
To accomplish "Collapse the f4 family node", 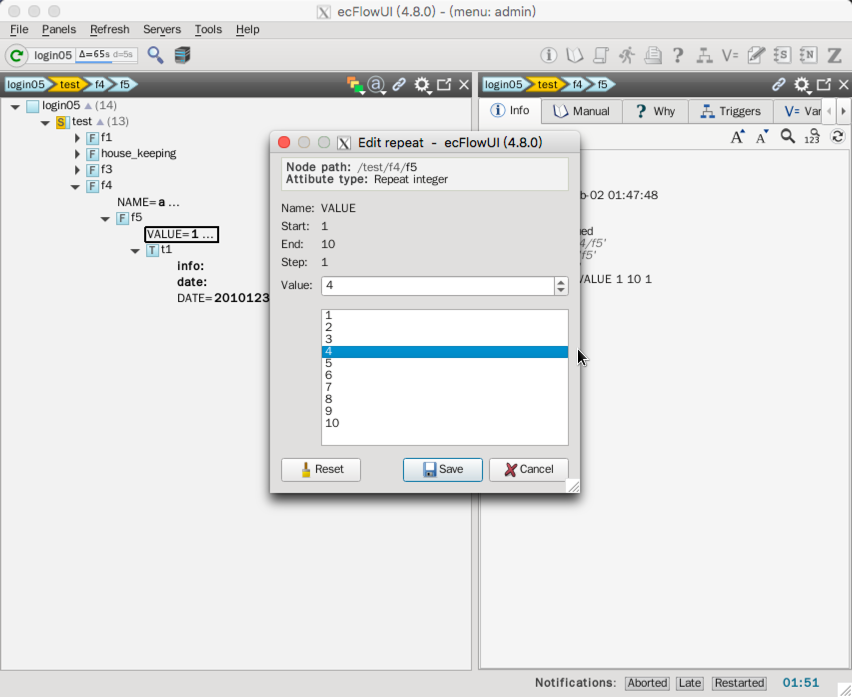I will tap(75, 187).
